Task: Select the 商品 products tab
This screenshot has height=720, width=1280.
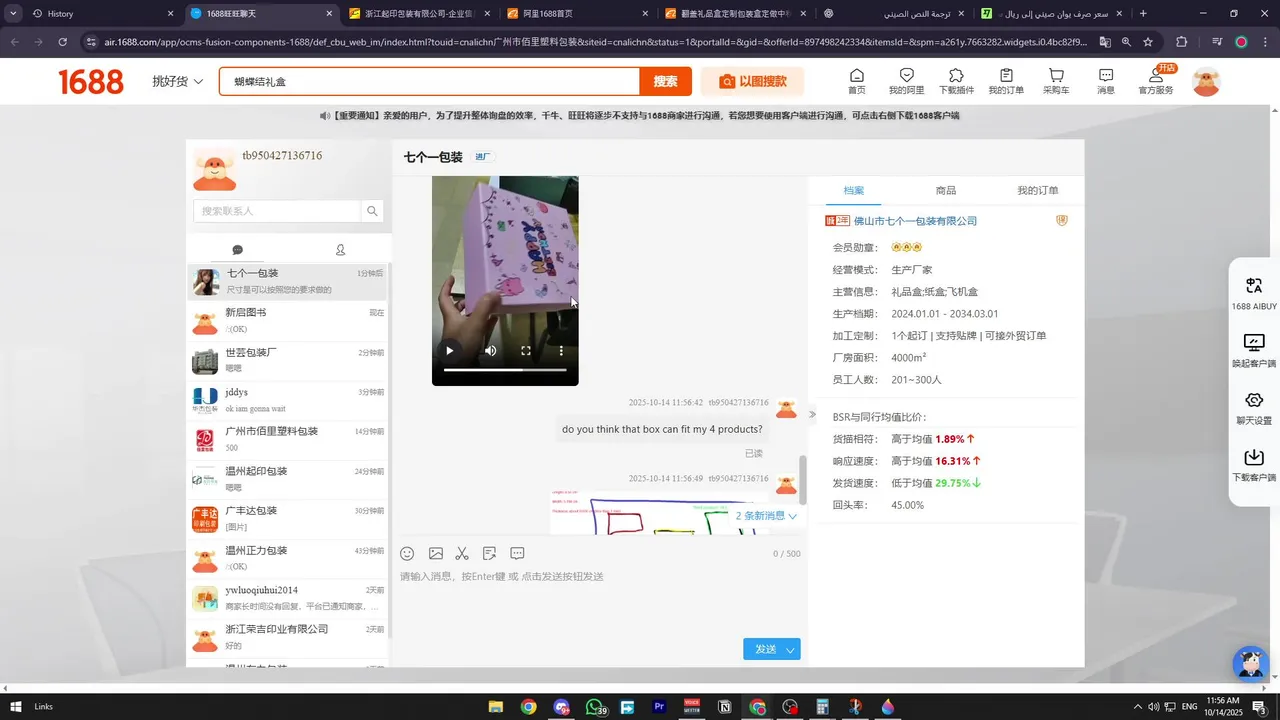Action: click(x=945, y=190)
